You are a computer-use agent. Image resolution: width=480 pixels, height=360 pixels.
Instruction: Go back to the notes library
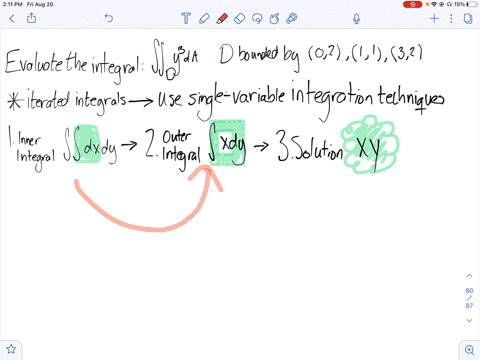coord(12,18)
